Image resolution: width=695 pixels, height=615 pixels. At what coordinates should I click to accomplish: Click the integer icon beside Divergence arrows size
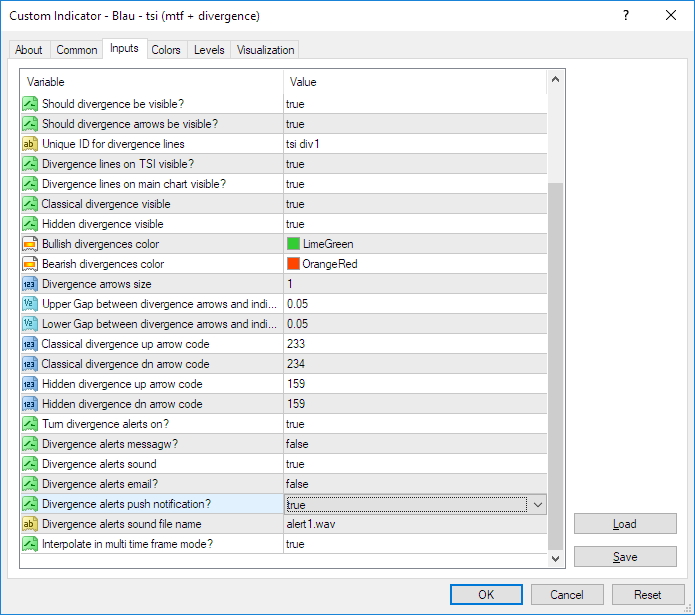30,284
